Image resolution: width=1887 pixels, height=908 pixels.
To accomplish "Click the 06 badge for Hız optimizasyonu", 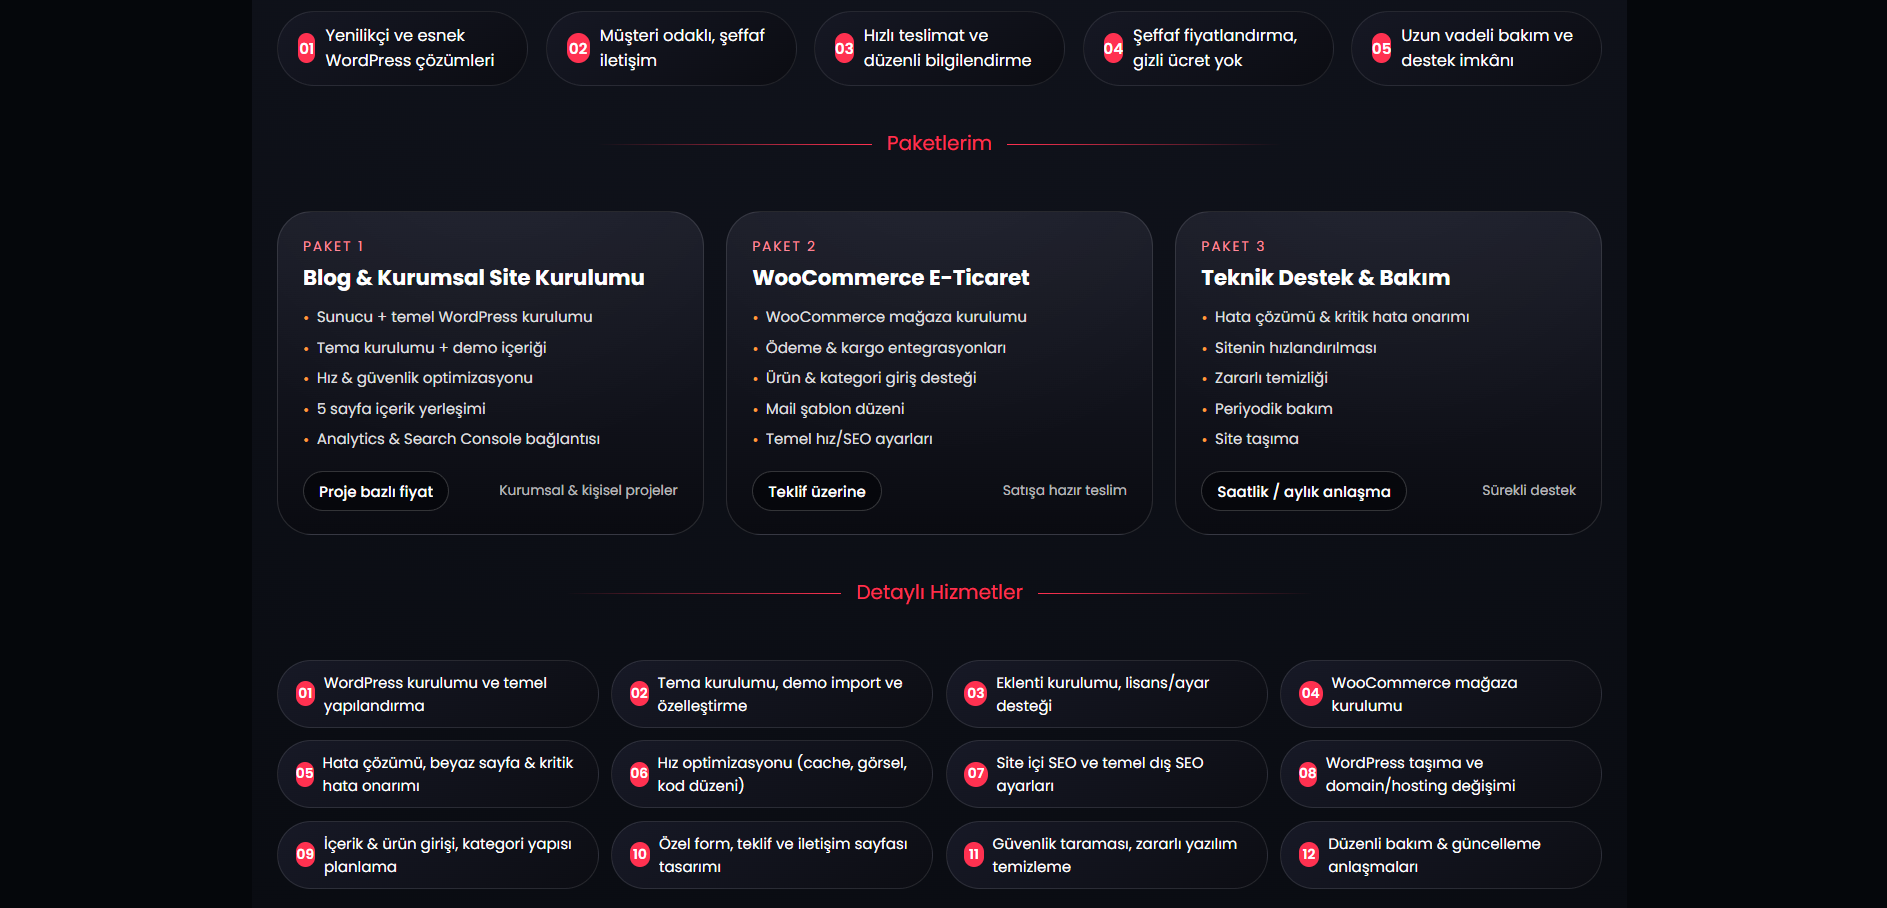I will point(639,773).
